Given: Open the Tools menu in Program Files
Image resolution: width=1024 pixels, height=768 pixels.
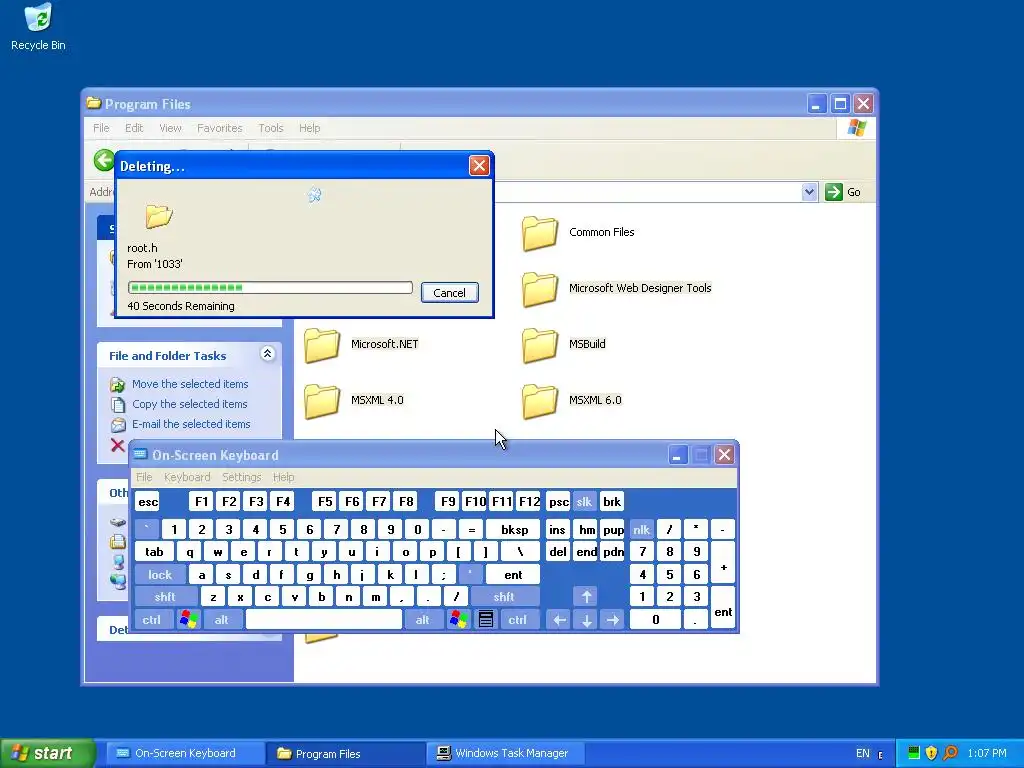Looking at the screenshot, I should (270, 128).
